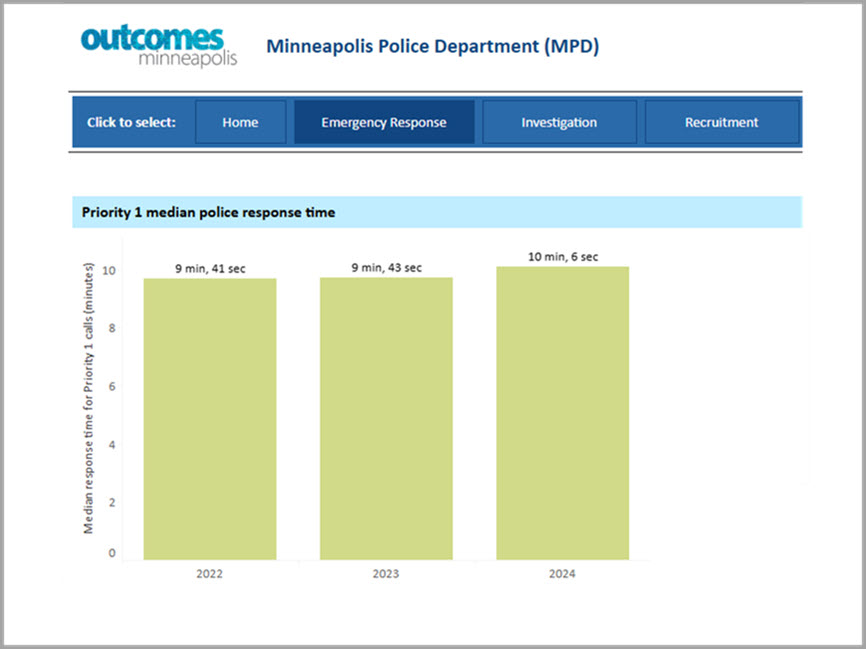Click the "9 min, 43 sec" label
The image size is (866, 649).
coord(387,268)
